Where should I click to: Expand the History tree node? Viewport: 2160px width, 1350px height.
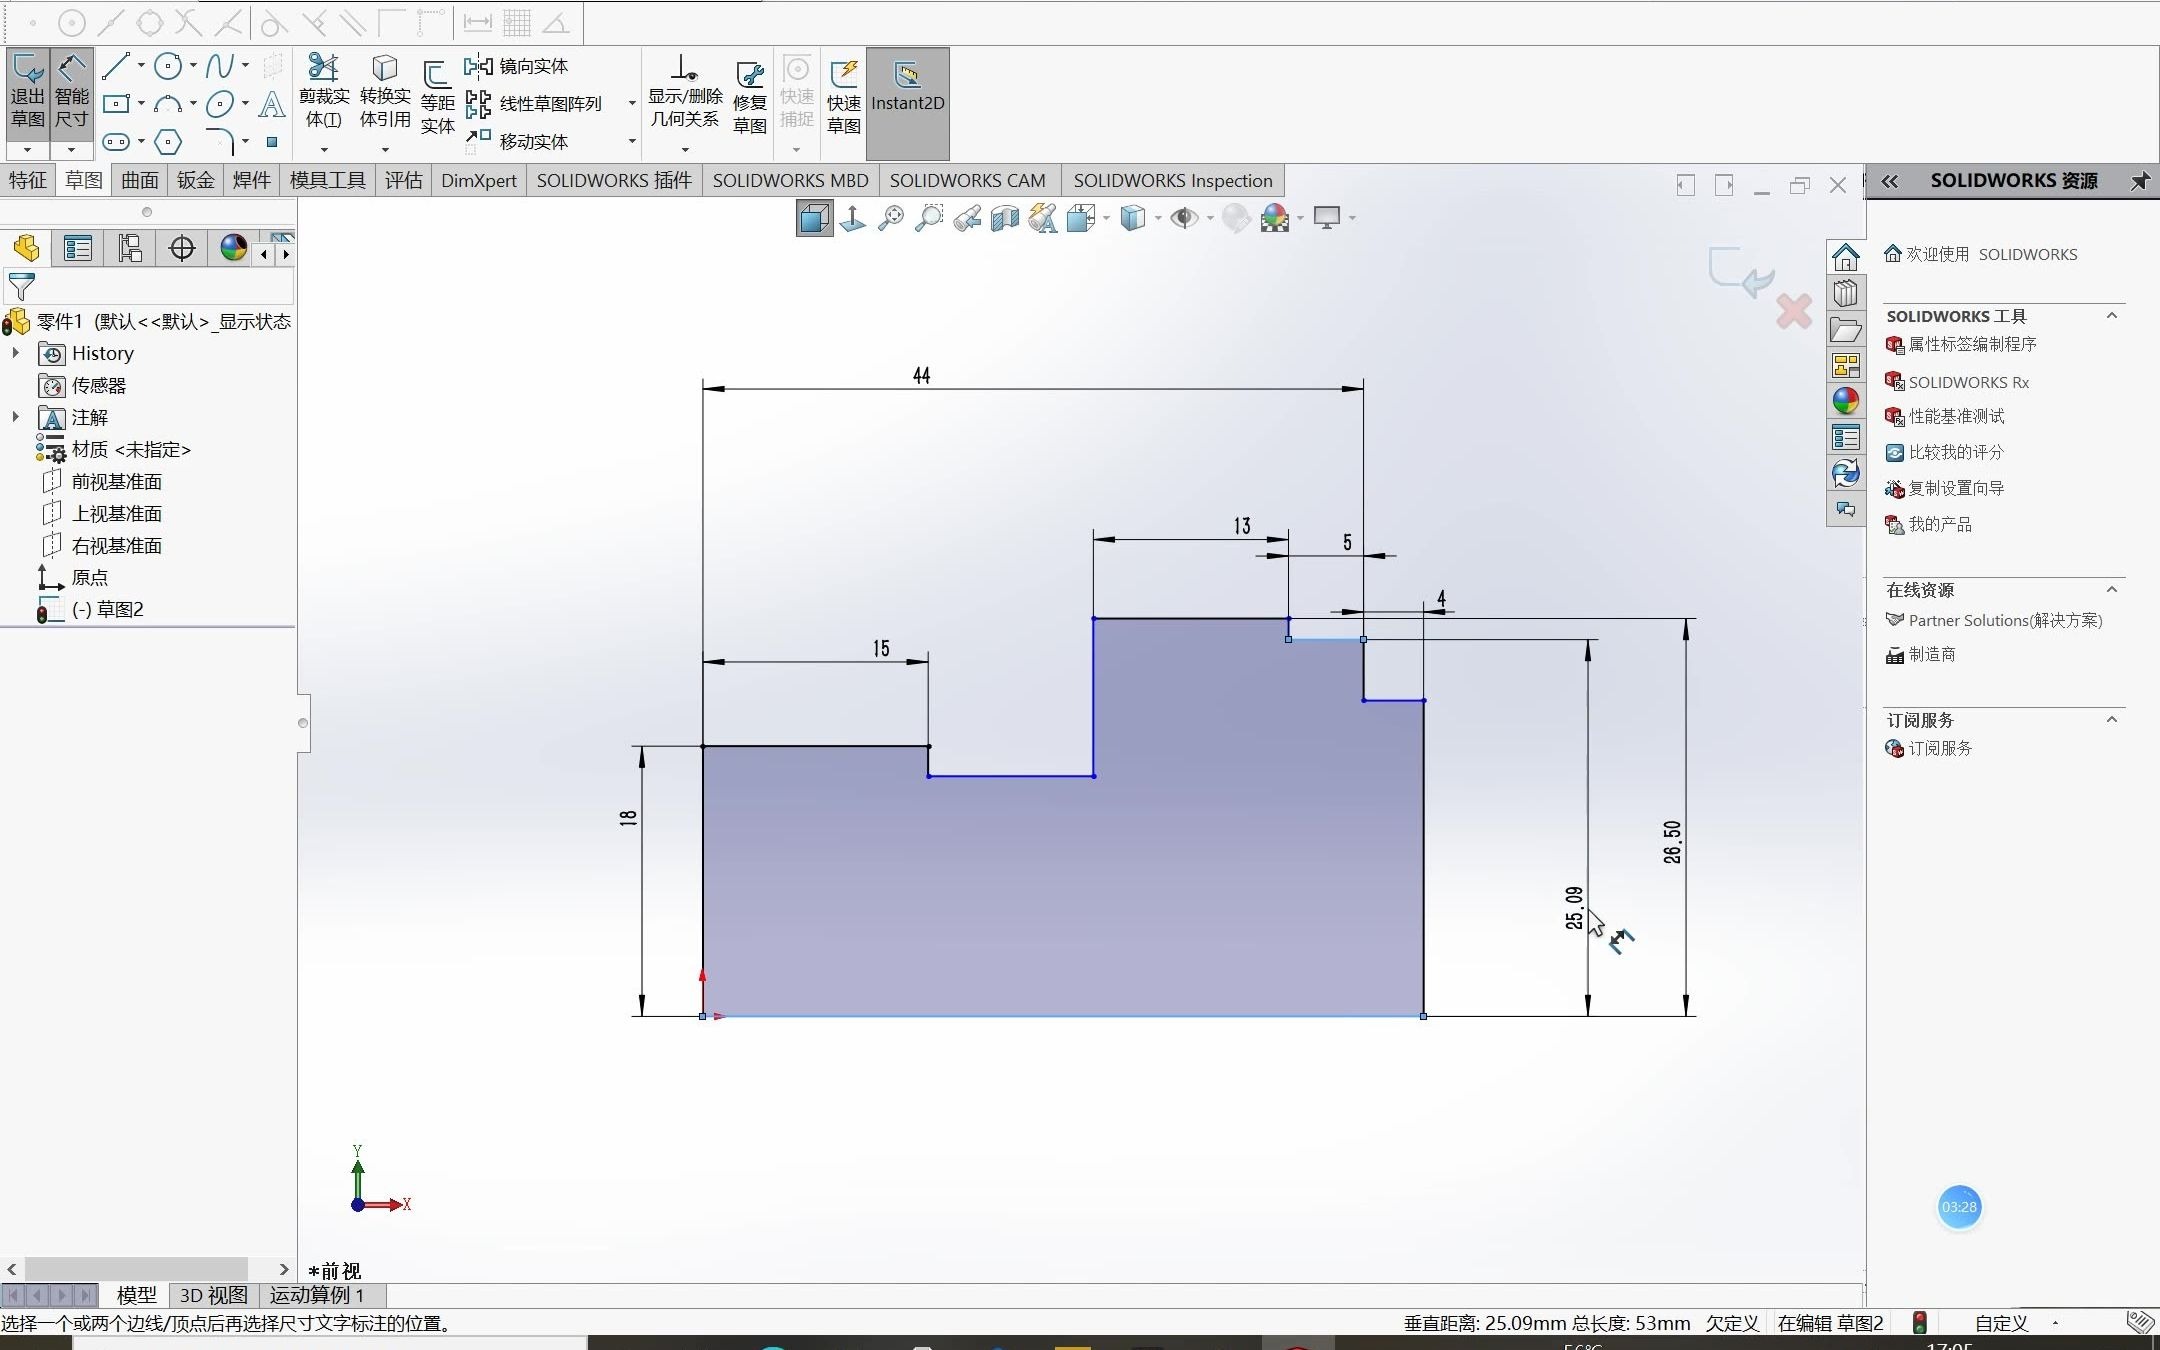point(15,353)
